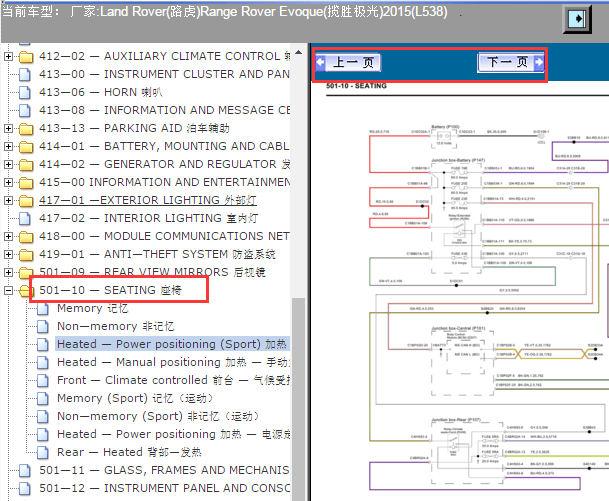Open the Non-memory 非记忆 seating diagram
Image resolution: width=609 pixels, height=501 pixels.
click(115, 326)
